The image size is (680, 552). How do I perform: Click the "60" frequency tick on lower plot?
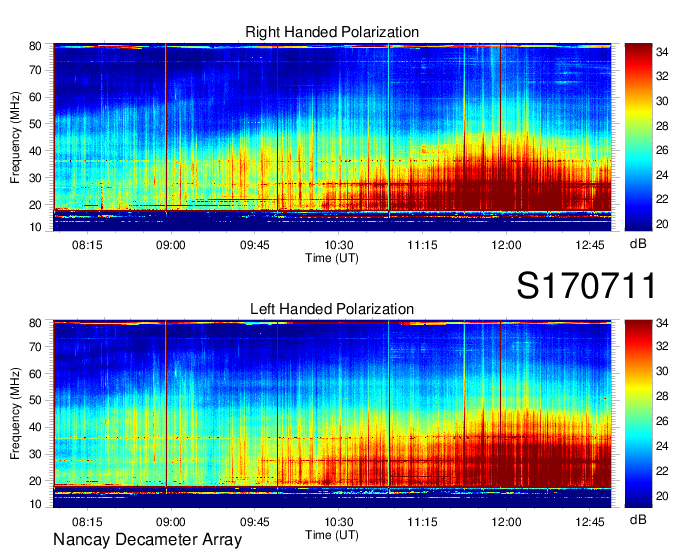point(35,374)
